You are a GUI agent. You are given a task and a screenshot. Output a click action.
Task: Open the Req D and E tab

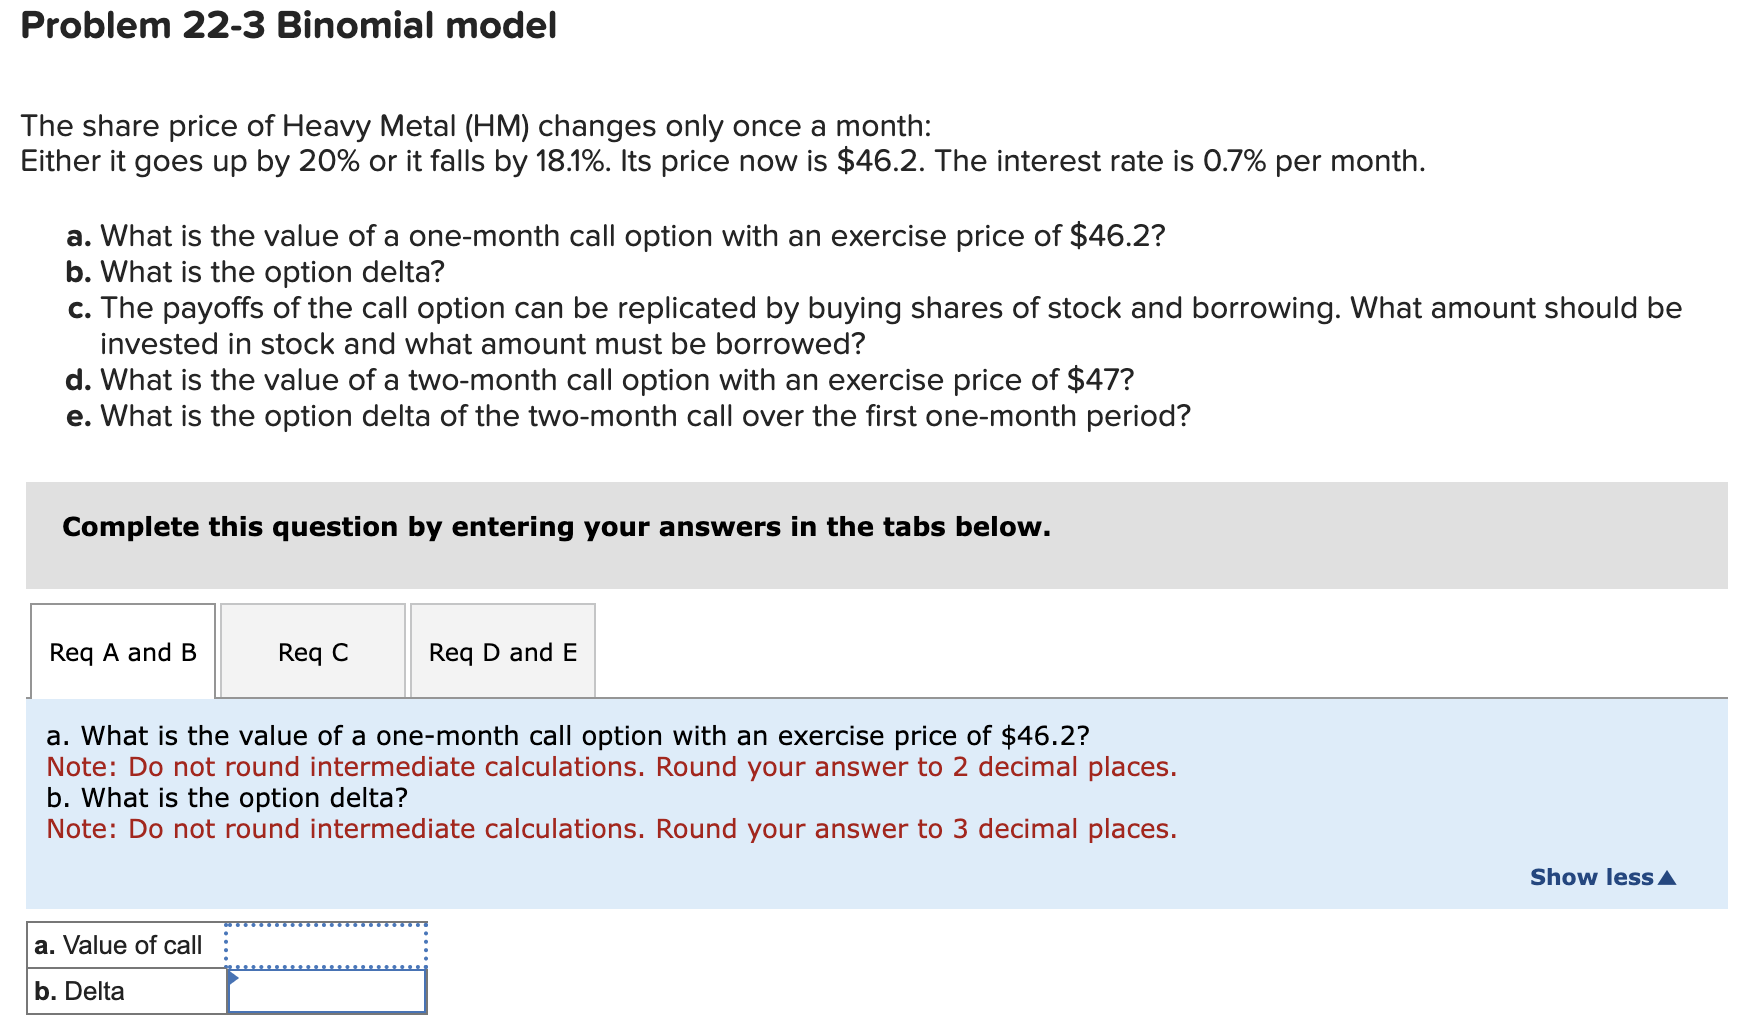coord(502,652)
